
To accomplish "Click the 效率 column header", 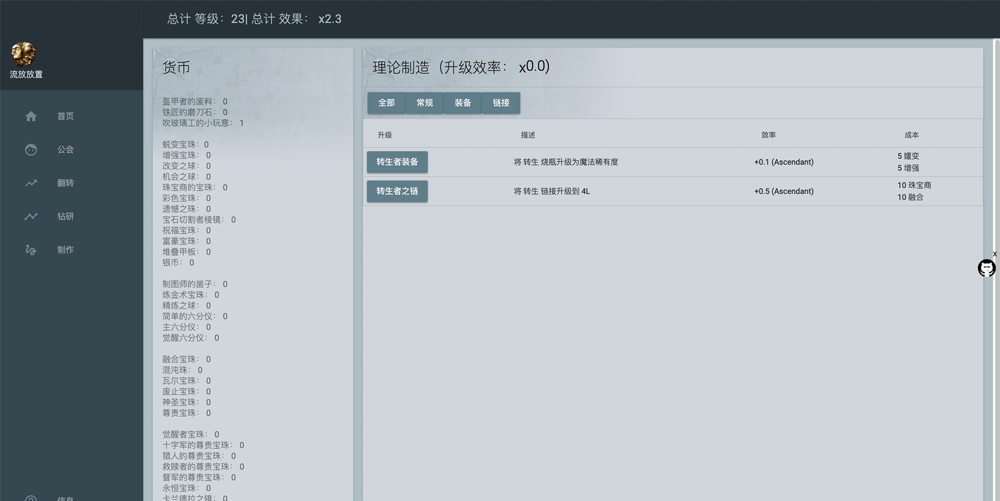I will [768, 135].
